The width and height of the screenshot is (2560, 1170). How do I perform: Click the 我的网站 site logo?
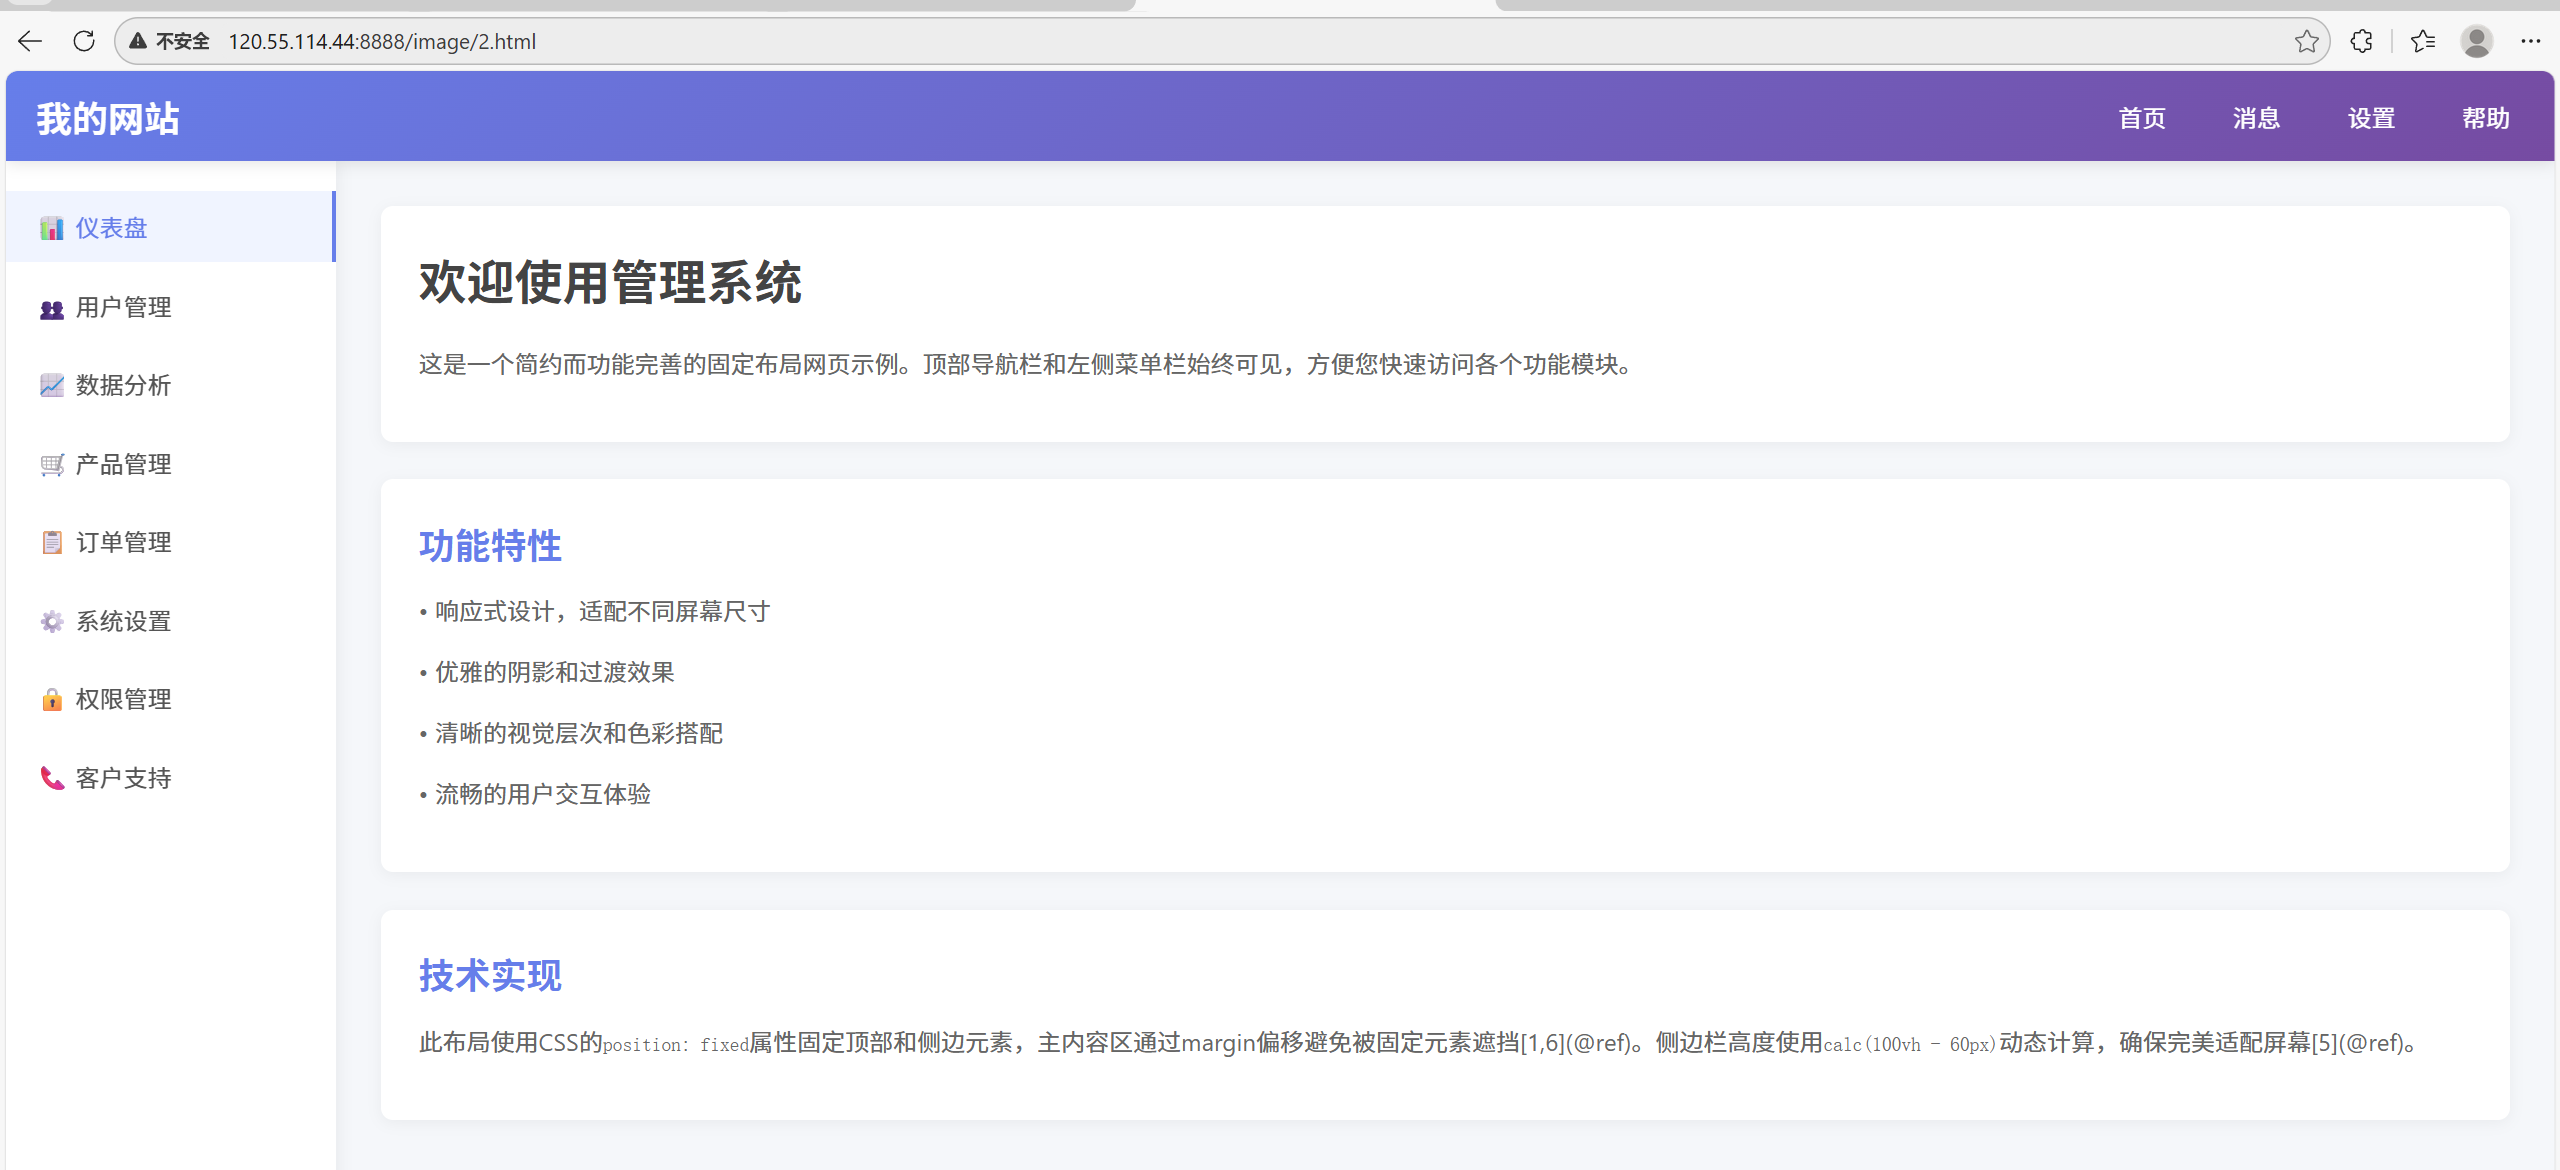tap(108, 119)
